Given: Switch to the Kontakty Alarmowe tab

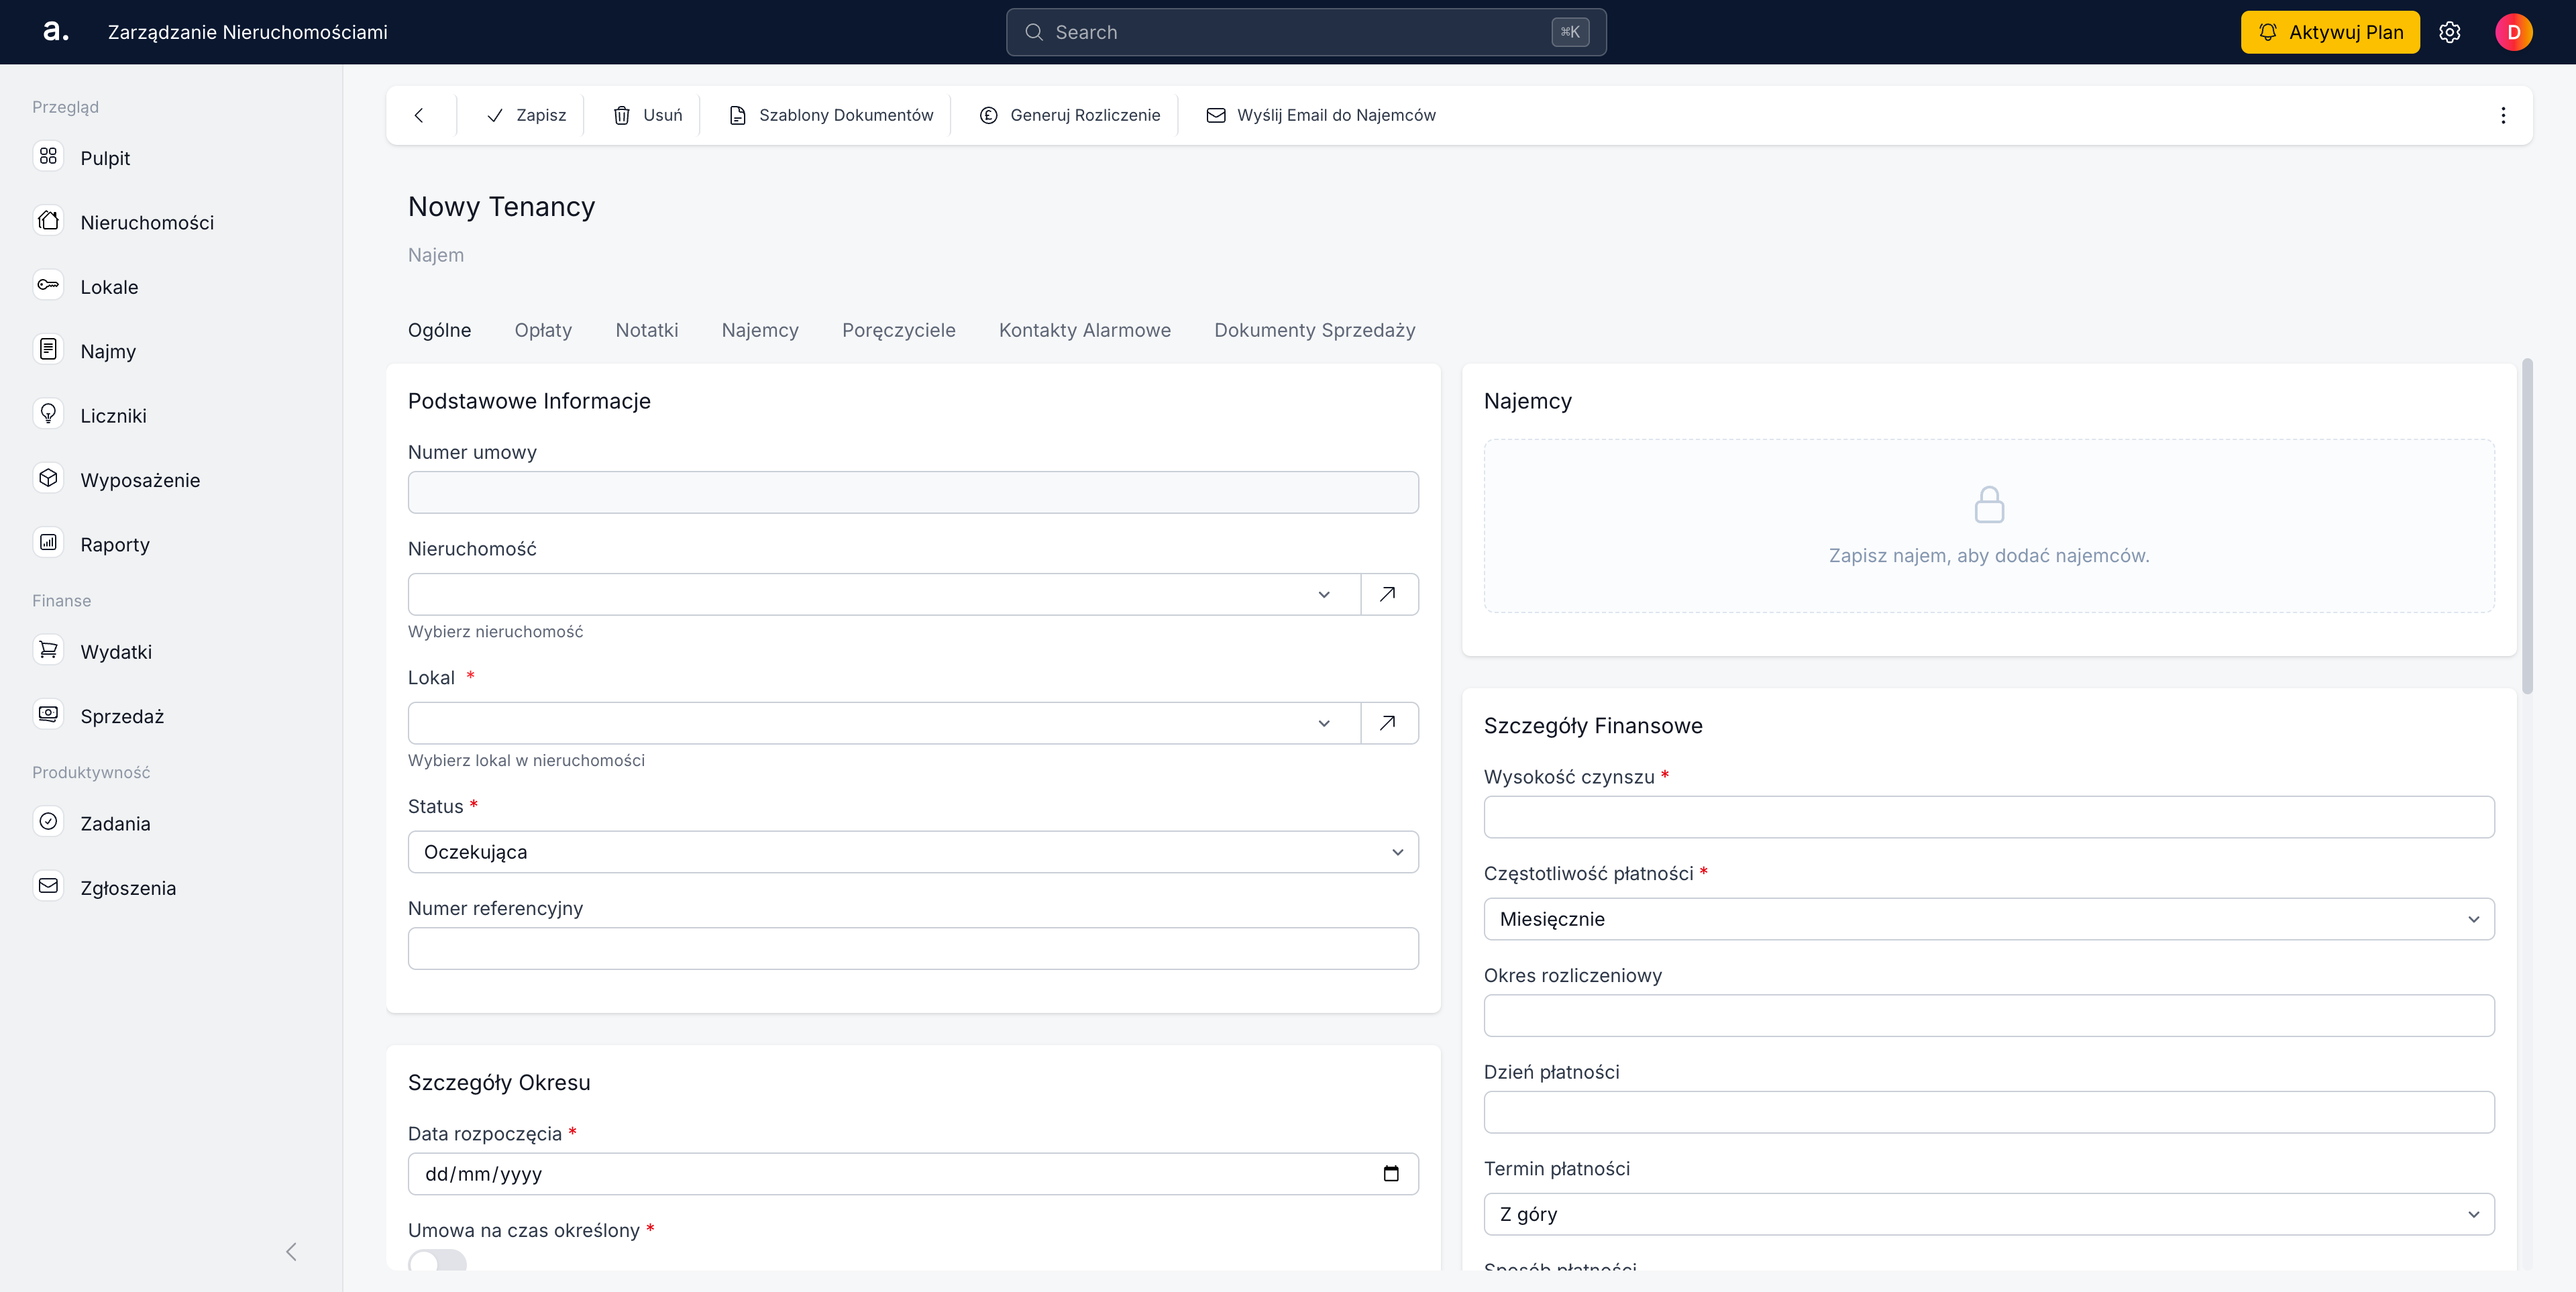Looking at the screenshot, I should 1084,330.
